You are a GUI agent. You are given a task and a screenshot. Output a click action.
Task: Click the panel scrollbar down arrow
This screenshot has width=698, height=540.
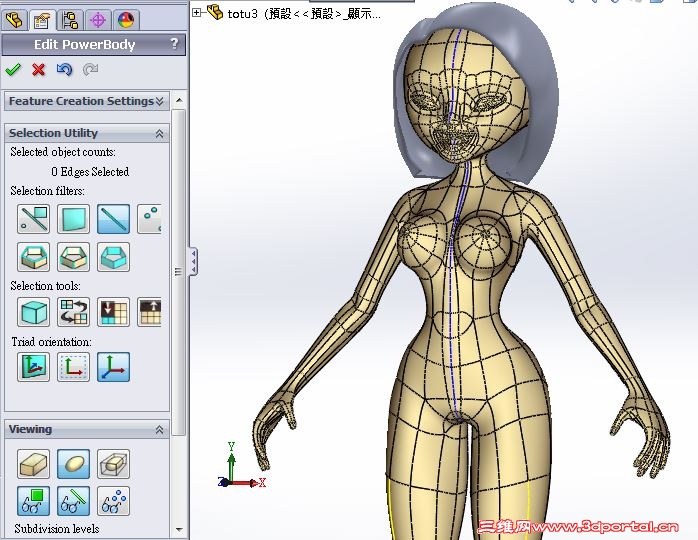pos(179,530)
